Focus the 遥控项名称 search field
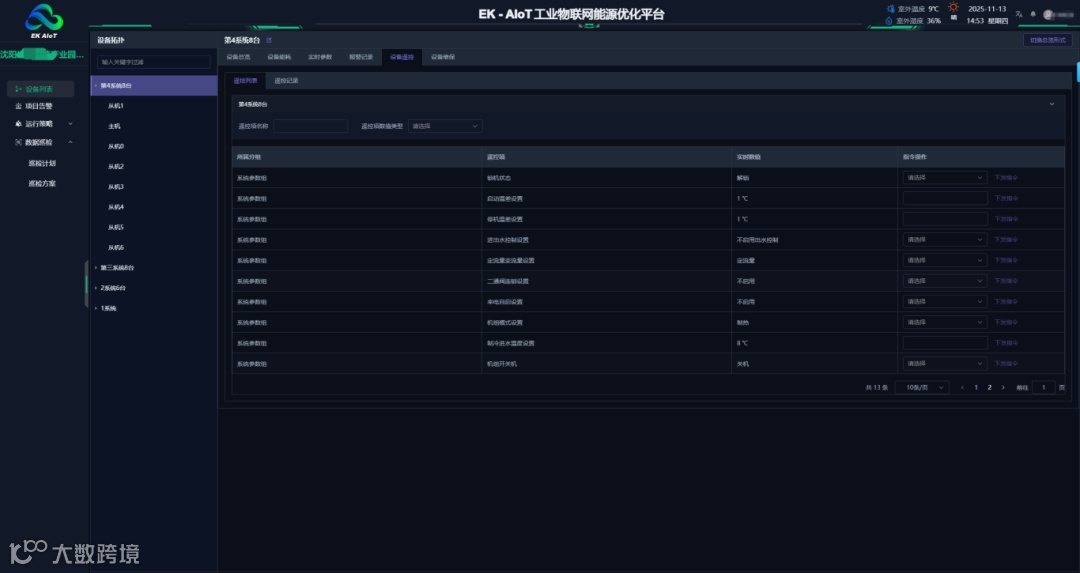The image size is (1080, 573). pyautogui.click(x=311, y=126)
